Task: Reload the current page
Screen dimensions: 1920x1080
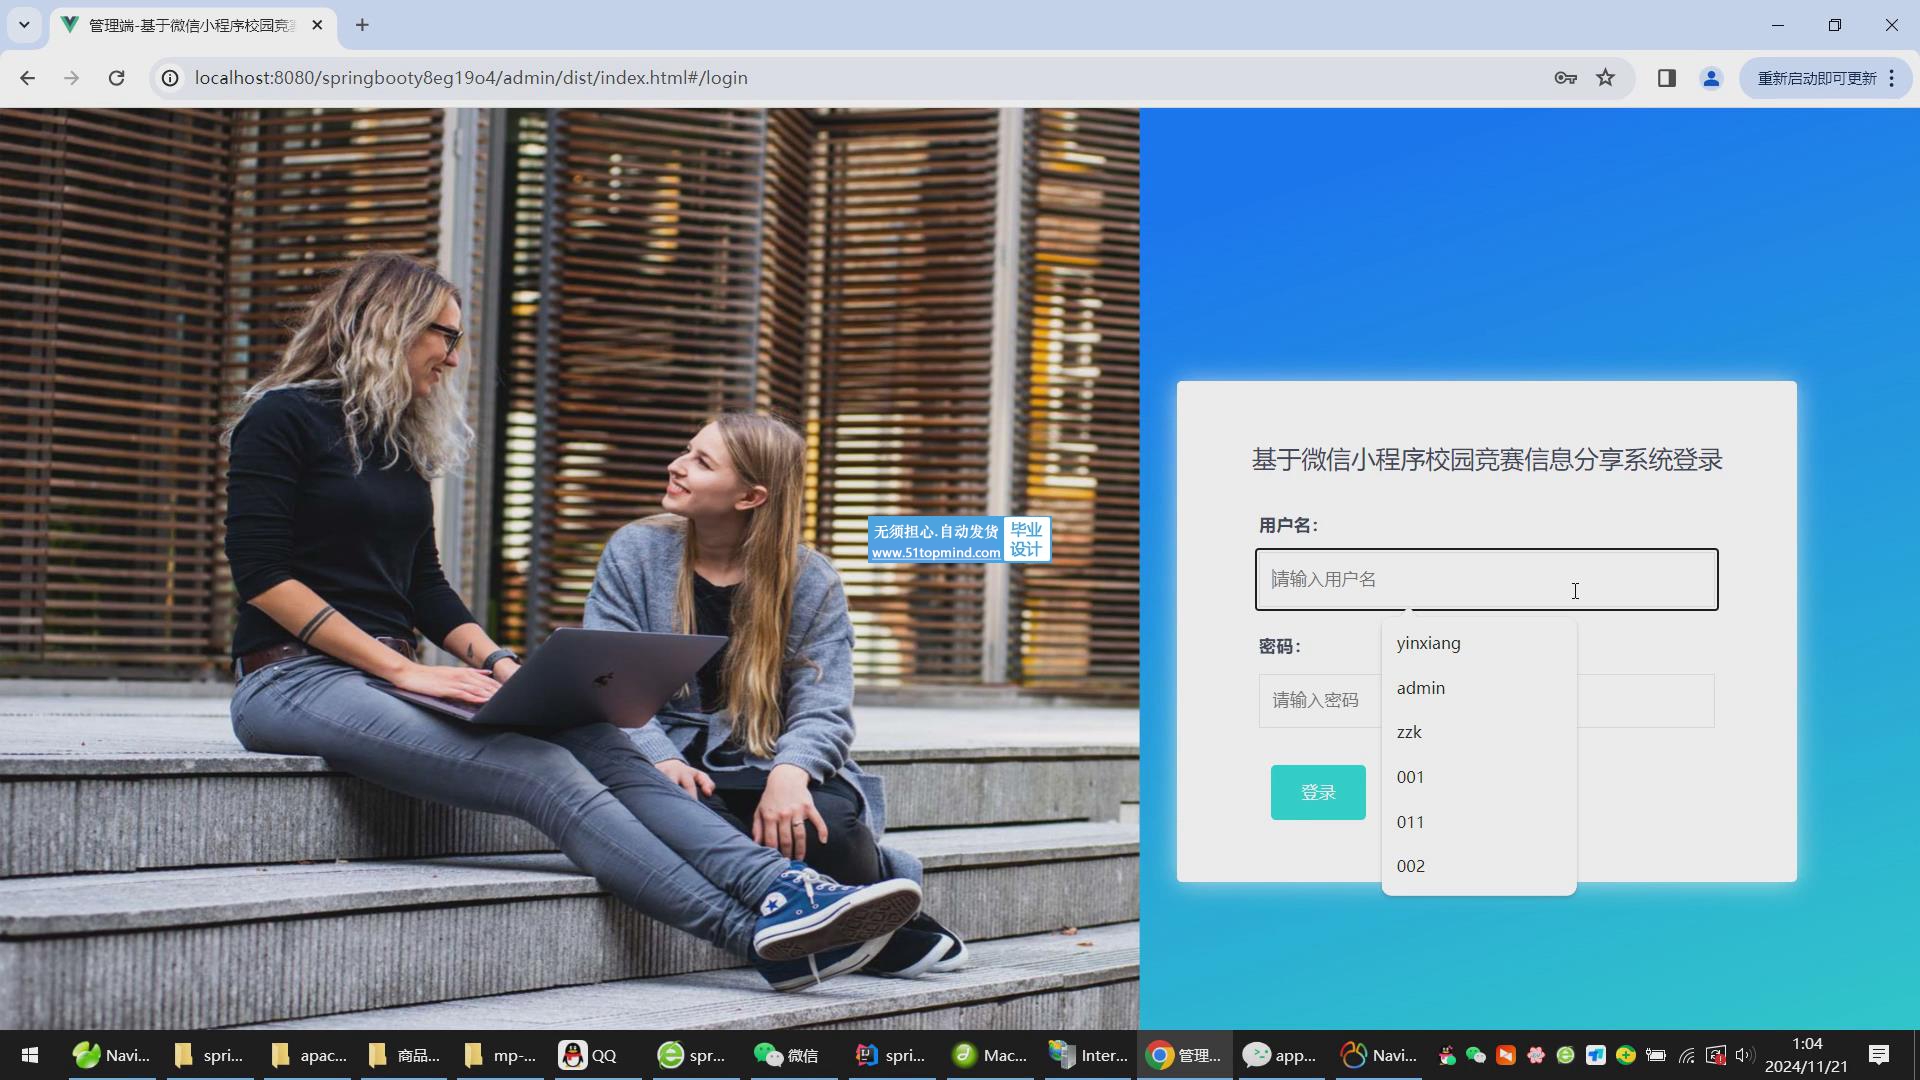Action: (x=116, y=78)
